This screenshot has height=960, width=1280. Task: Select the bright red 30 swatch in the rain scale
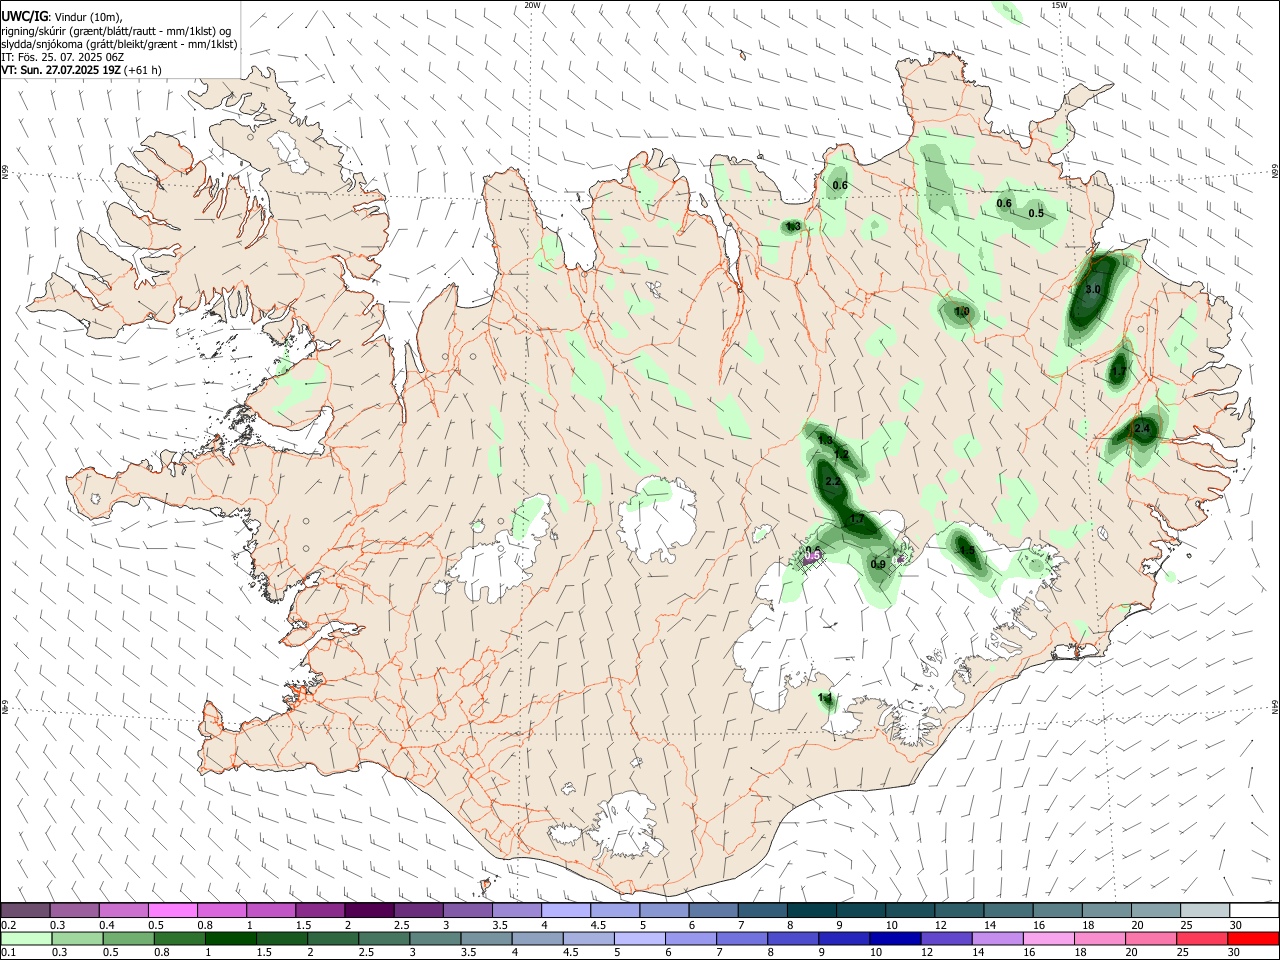coord(1253,939)
